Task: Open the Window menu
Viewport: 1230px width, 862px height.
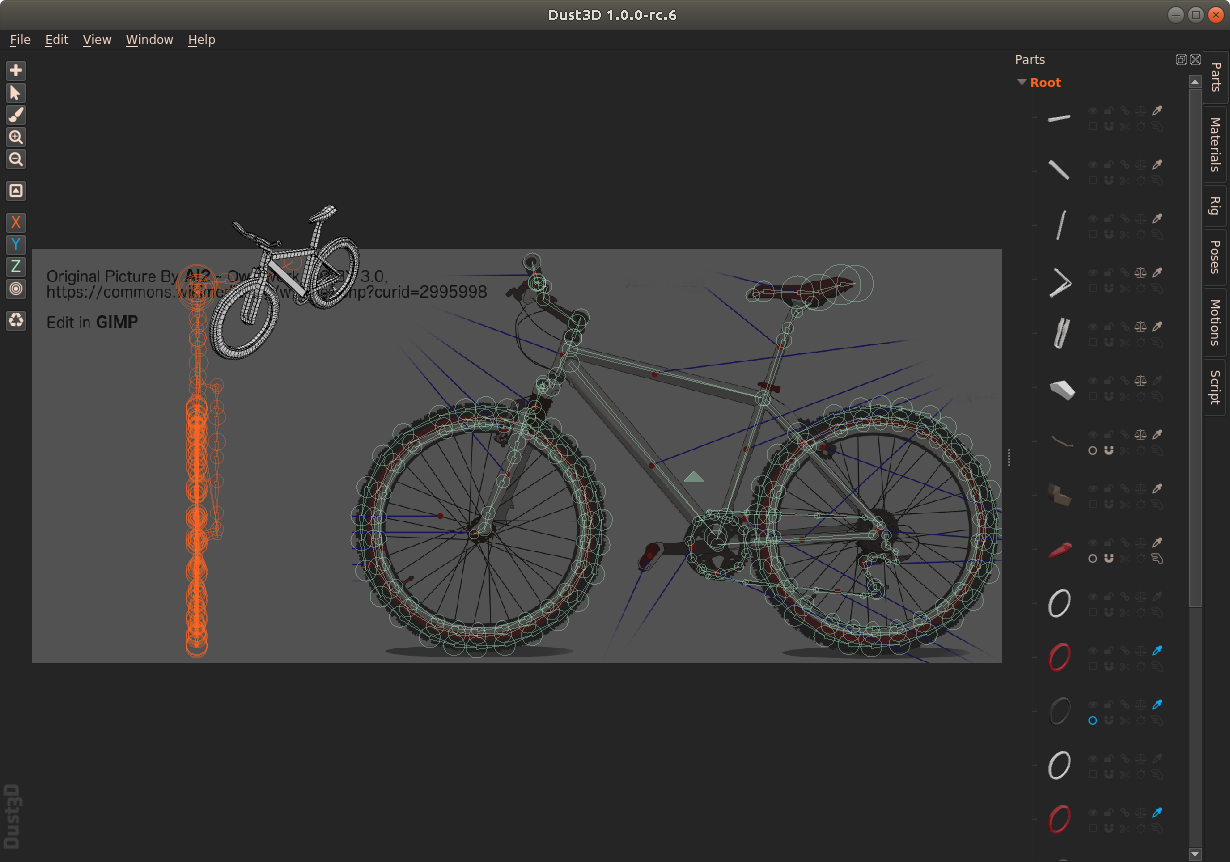Action: point(149,40)
